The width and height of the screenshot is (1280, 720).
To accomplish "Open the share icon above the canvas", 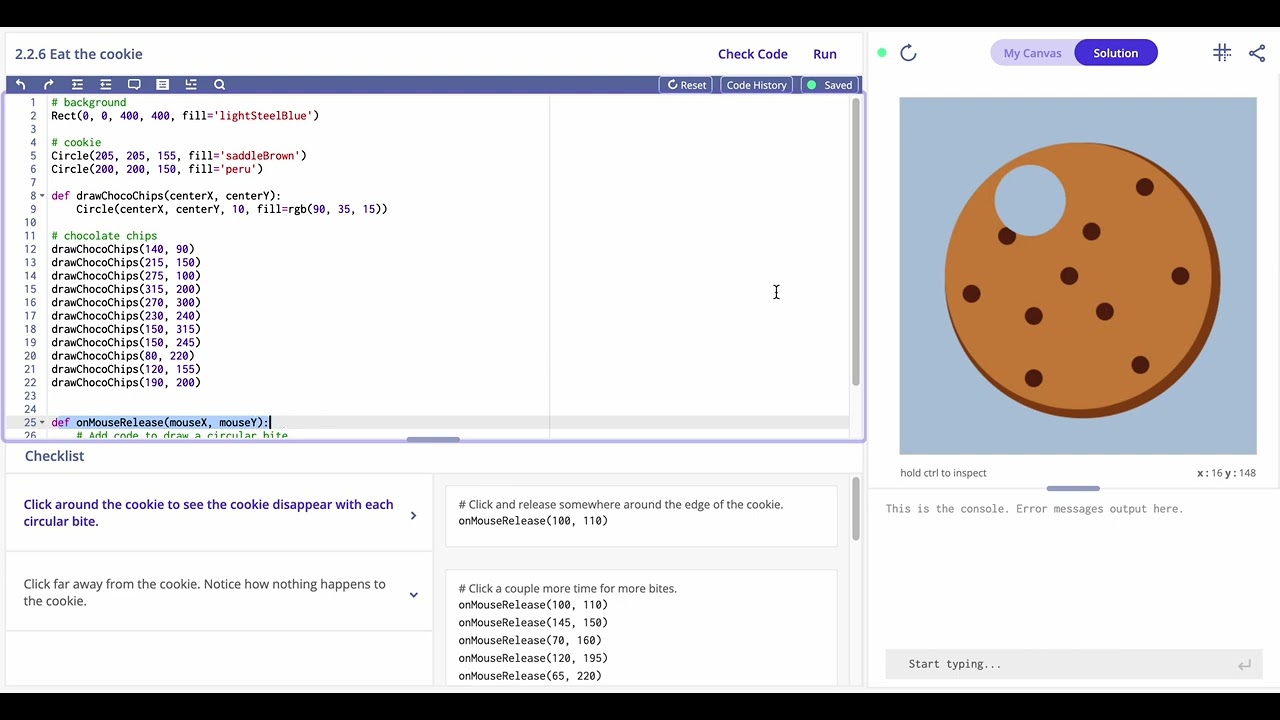I will click(1257, 53).
